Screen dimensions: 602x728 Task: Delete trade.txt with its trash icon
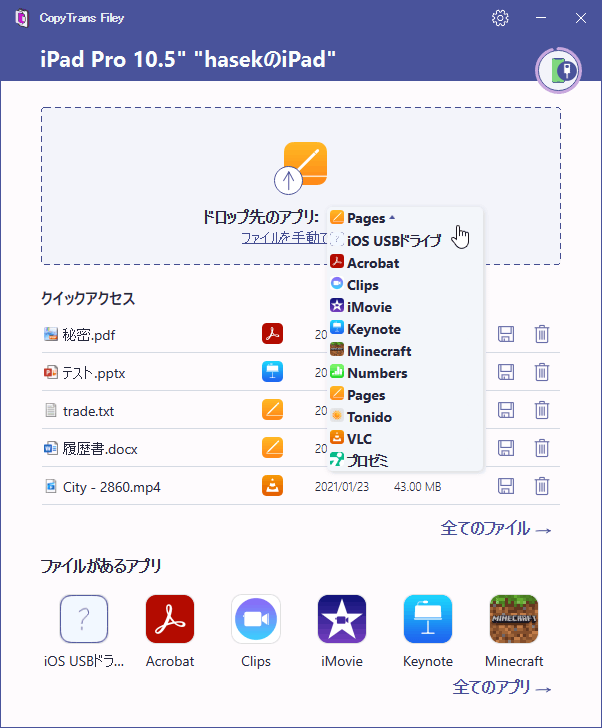542,410
